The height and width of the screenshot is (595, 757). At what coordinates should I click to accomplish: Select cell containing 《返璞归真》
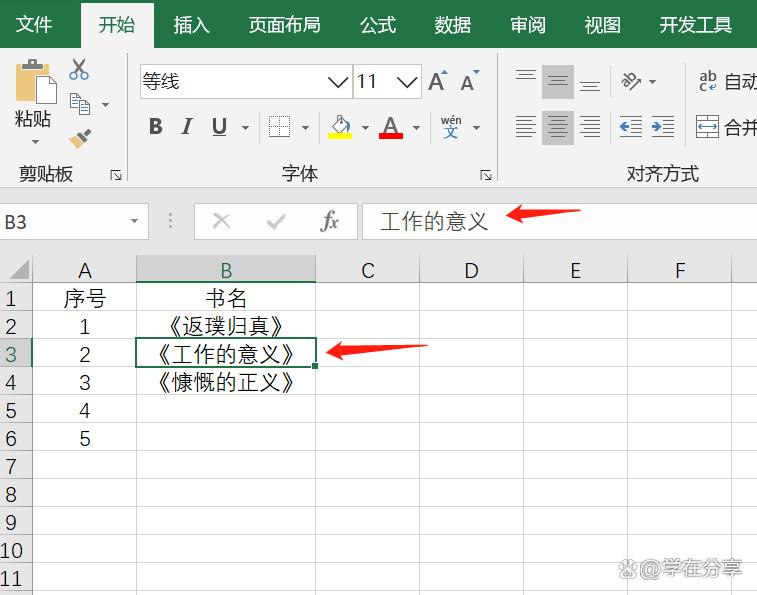(x=226, y=326)
